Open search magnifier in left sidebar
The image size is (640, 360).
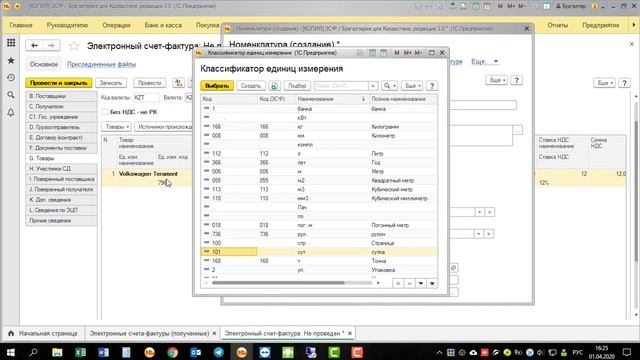(x=11, y=95)
